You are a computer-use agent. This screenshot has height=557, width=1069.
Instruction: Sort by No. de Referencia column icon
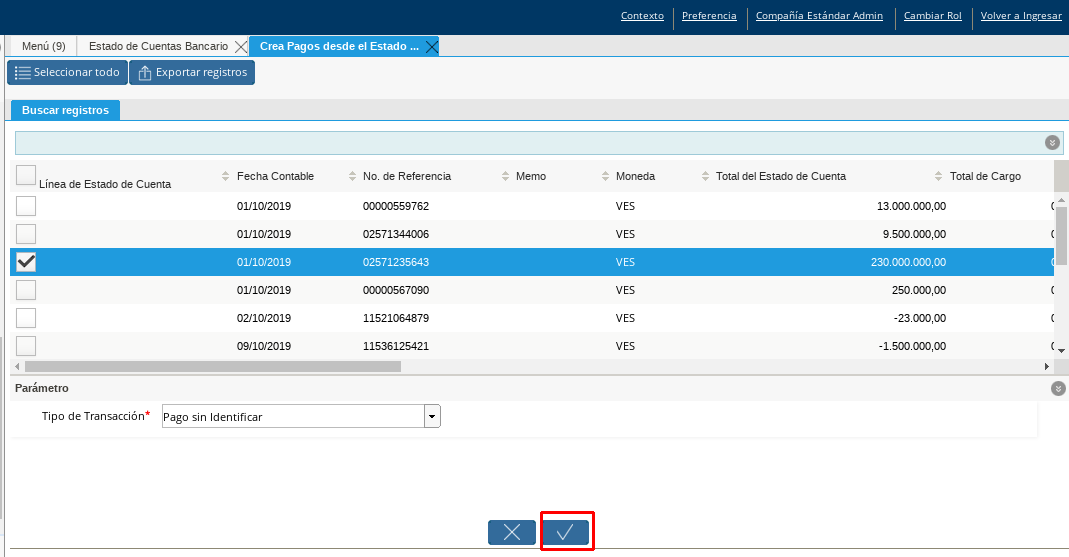pyautogui.click(x=352, y=176)
